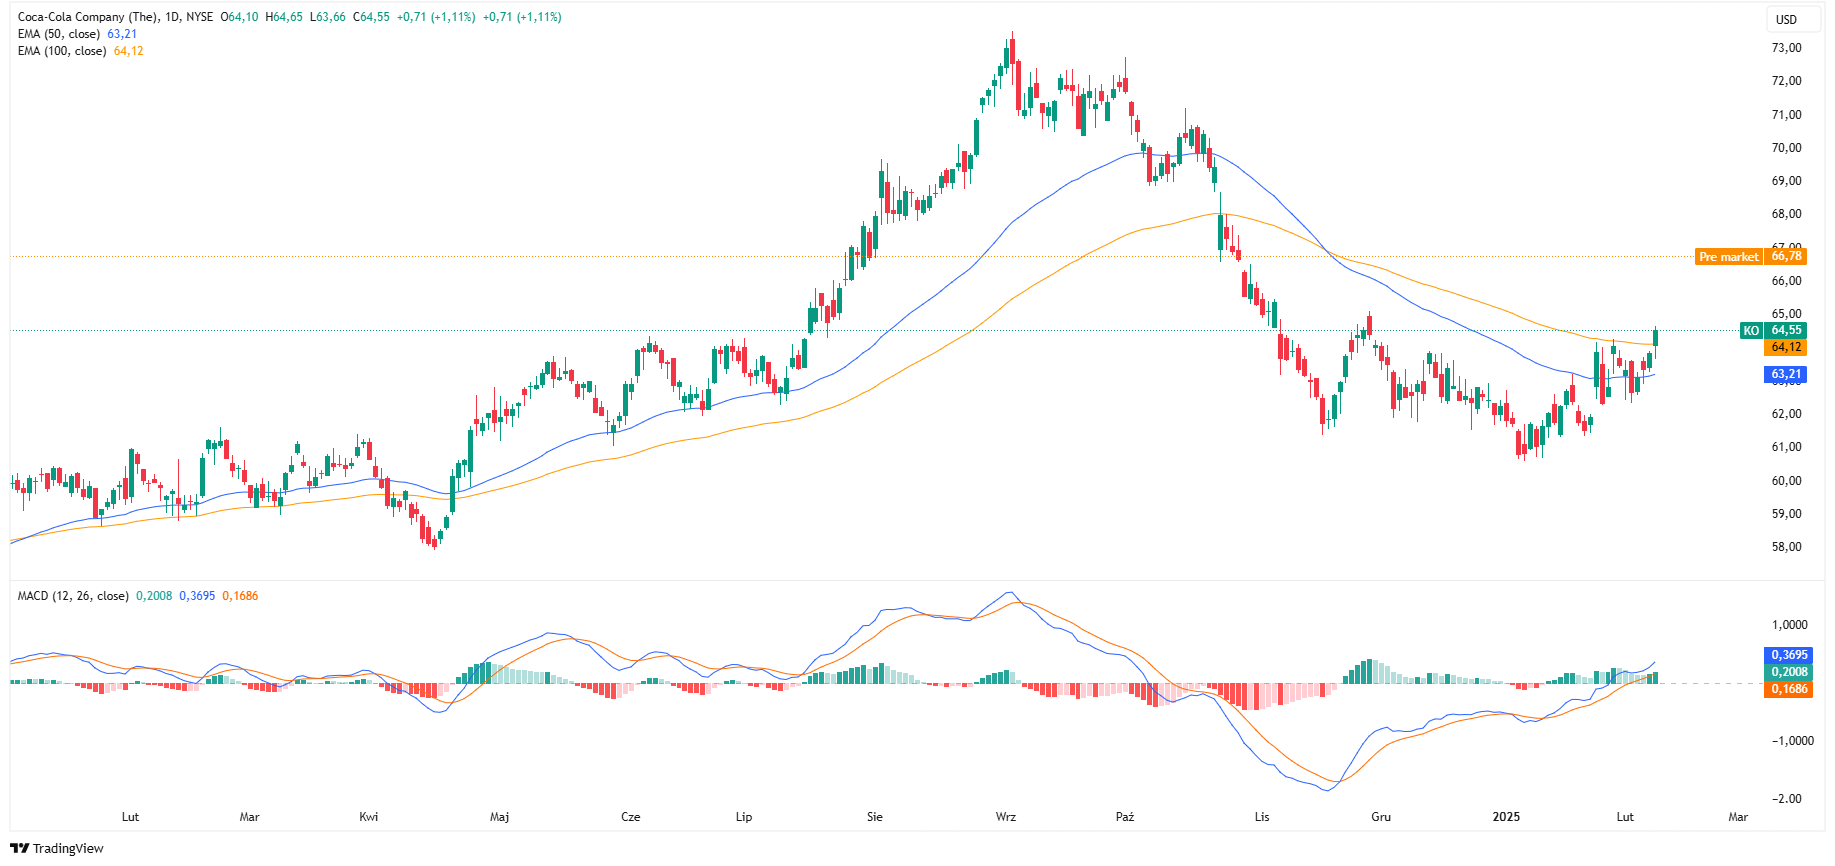This screenshot has width=1835, height=866.
Task: Click the Kwi month on time axis
Action: tap(369, 817)
